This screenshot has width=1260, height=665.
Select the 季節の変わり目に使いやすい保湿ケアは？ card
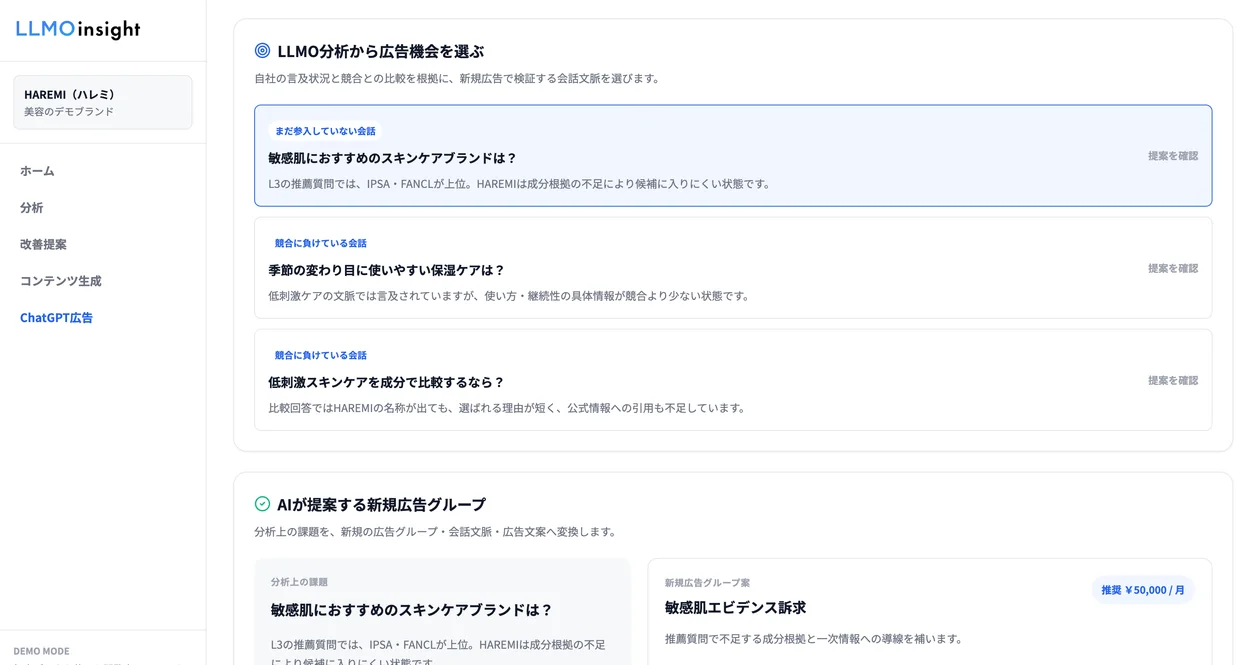click(733, 268)
